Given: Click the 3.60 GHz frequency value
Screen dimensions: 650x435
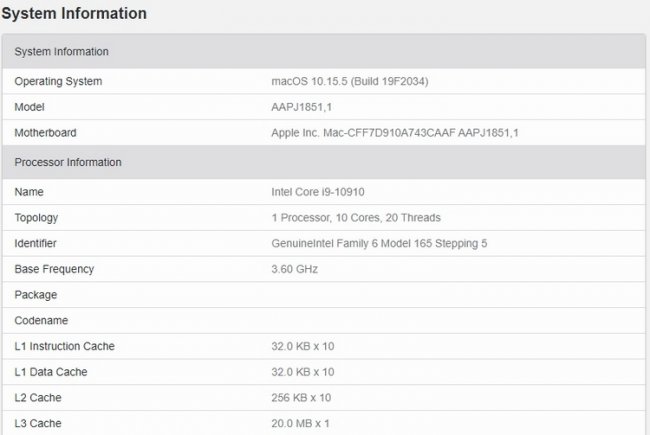Looking at the screenshot, I should (x=295, y=269).
